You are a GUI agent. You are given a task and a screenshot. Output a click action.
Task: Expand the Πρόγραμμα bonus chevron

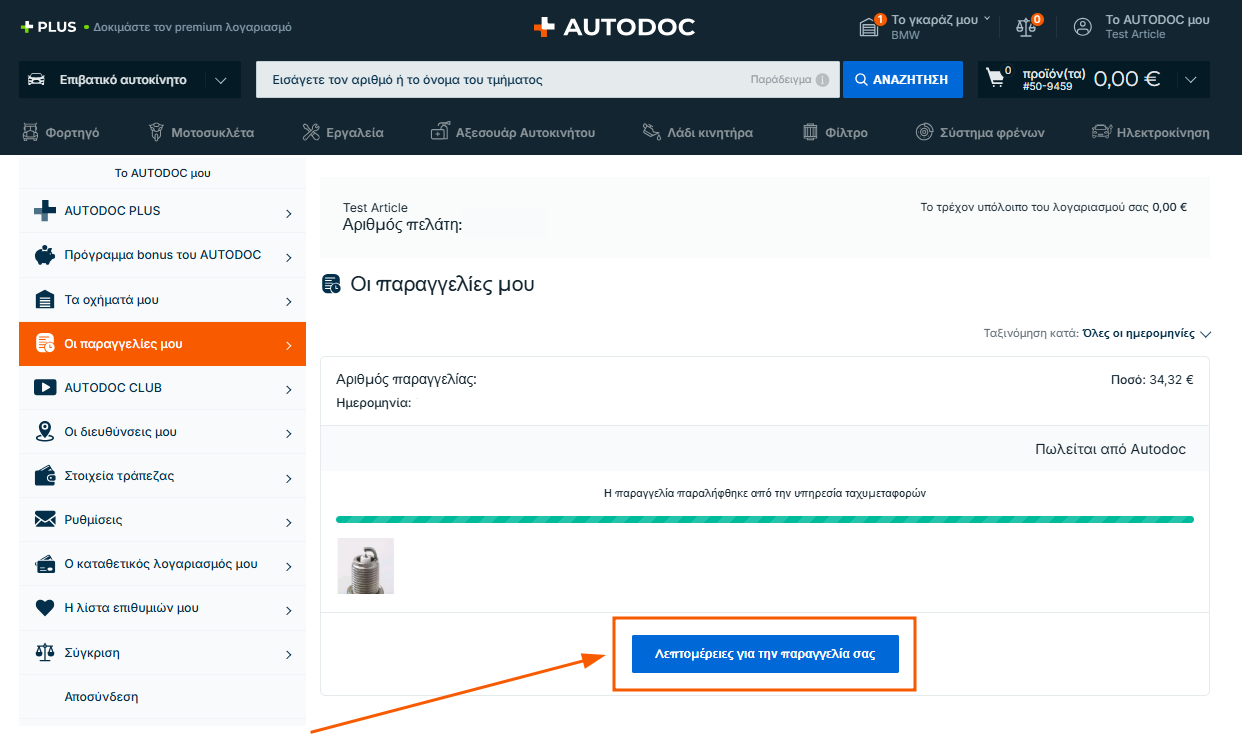tap(288, 257)
